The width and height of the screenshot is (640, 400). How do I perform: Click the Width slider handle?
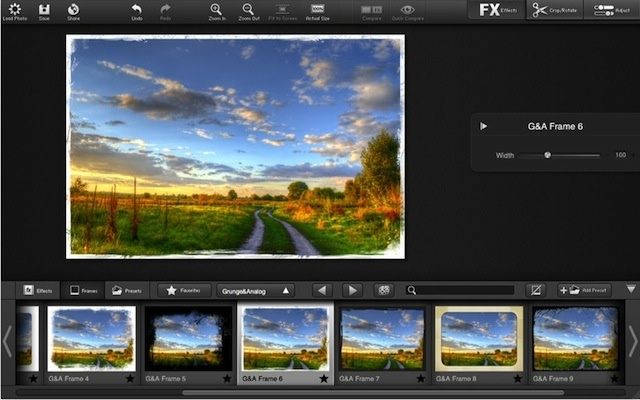pyautogui.click(x=547, y=155)
